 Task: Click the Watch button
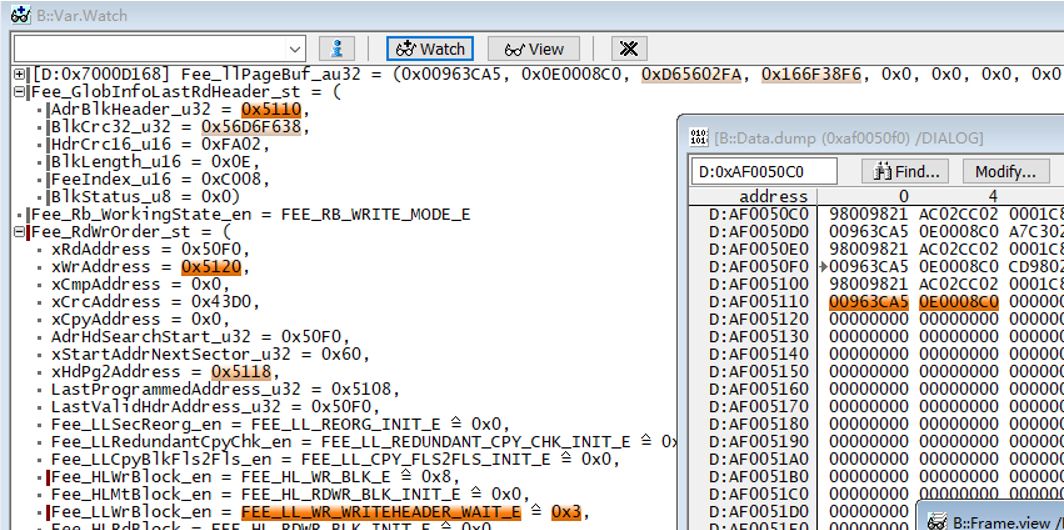point(430,49)
